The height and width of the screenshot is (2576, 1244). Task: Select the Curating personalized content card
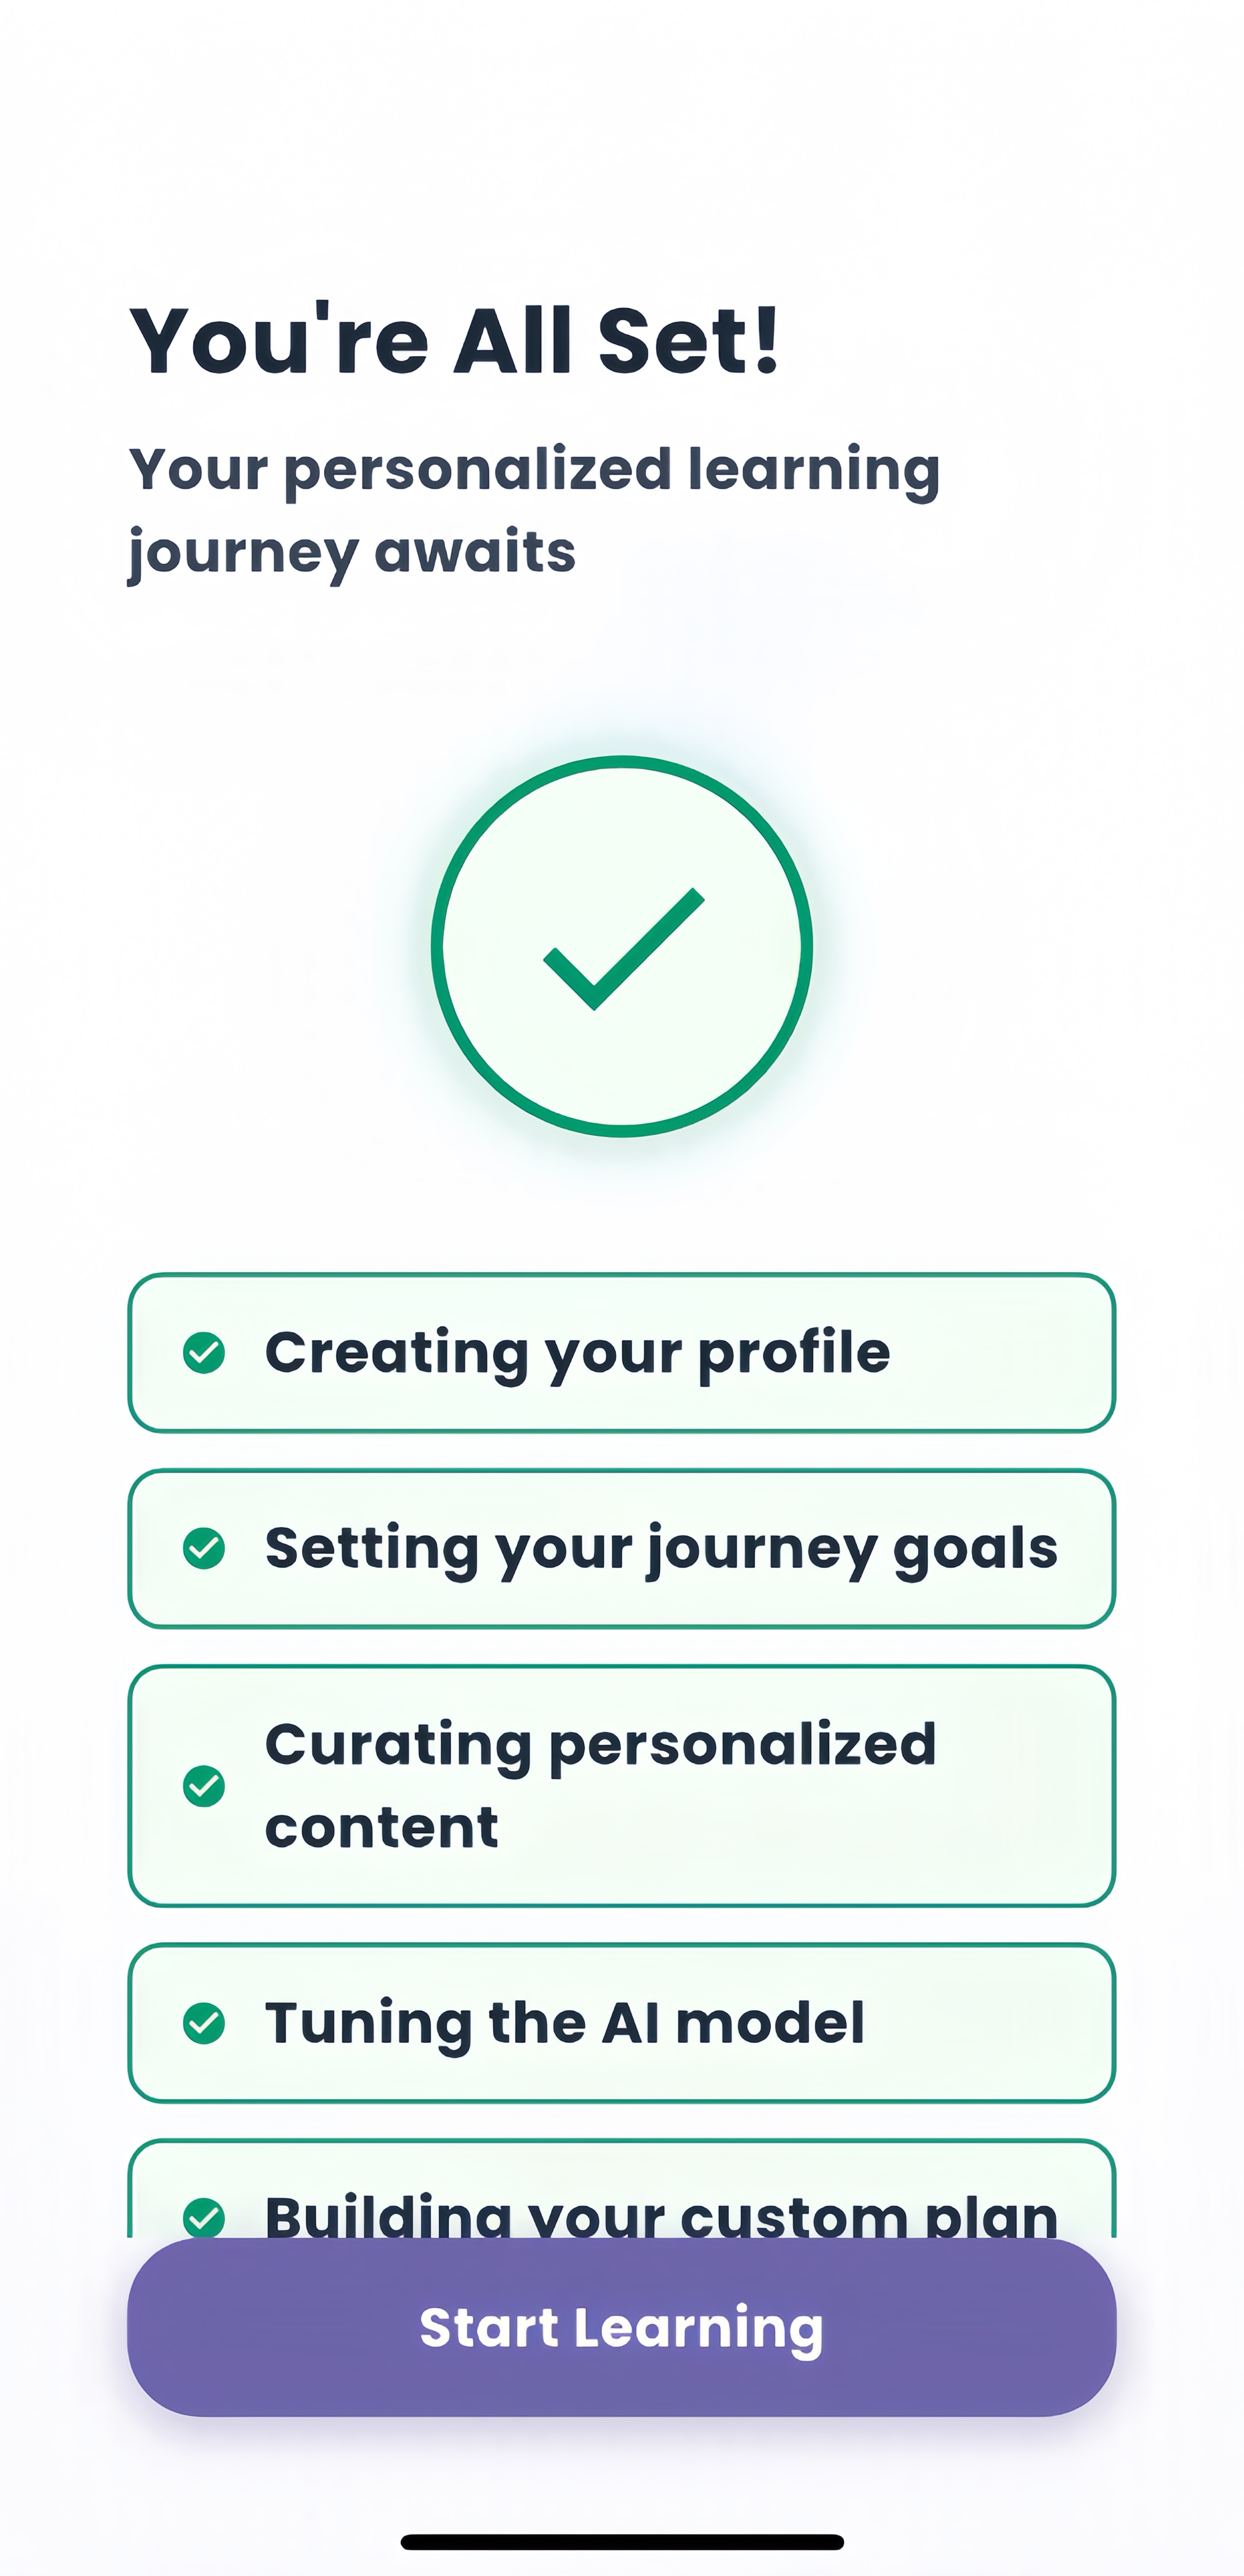[x=621, y=1786]
